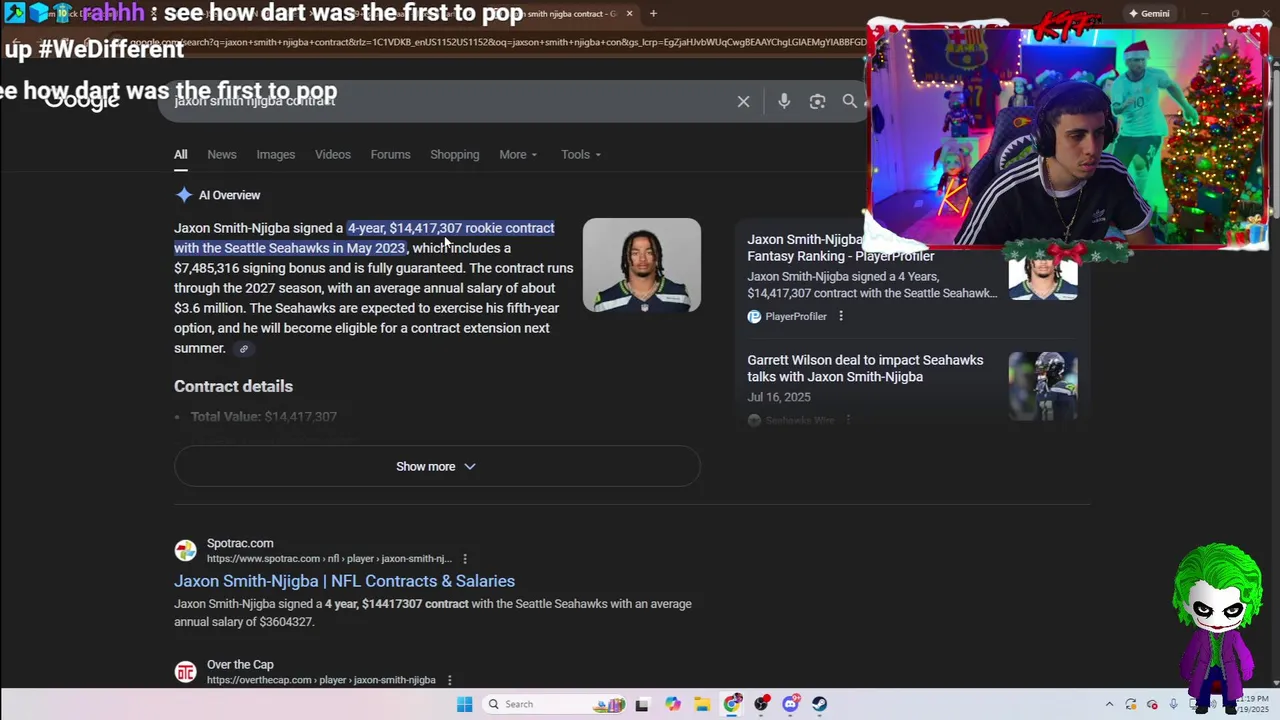Open 'Jaxon Smith-Njigba | NFL Contracts & Salaries' link

click(344, 581)
